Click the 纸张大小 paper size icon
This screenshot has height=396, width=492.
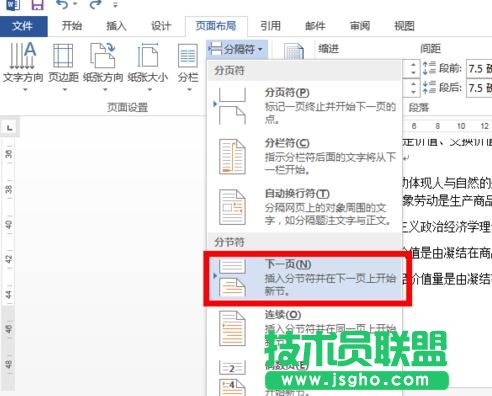click(148, 56)
